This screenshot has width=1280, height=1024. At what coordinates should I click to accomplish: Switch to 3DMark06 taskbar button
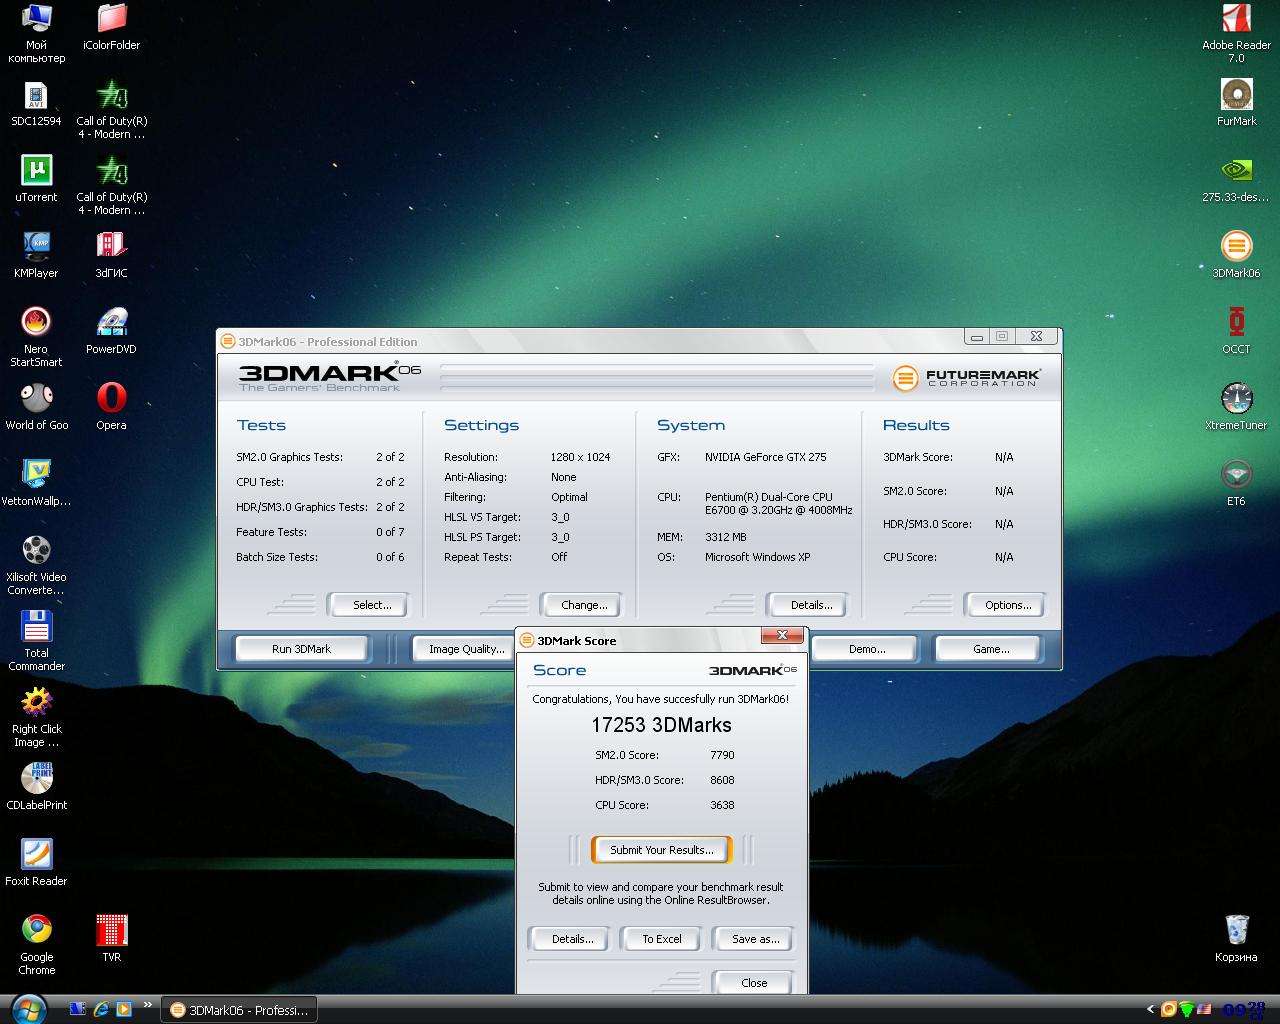coord(239,1010)
